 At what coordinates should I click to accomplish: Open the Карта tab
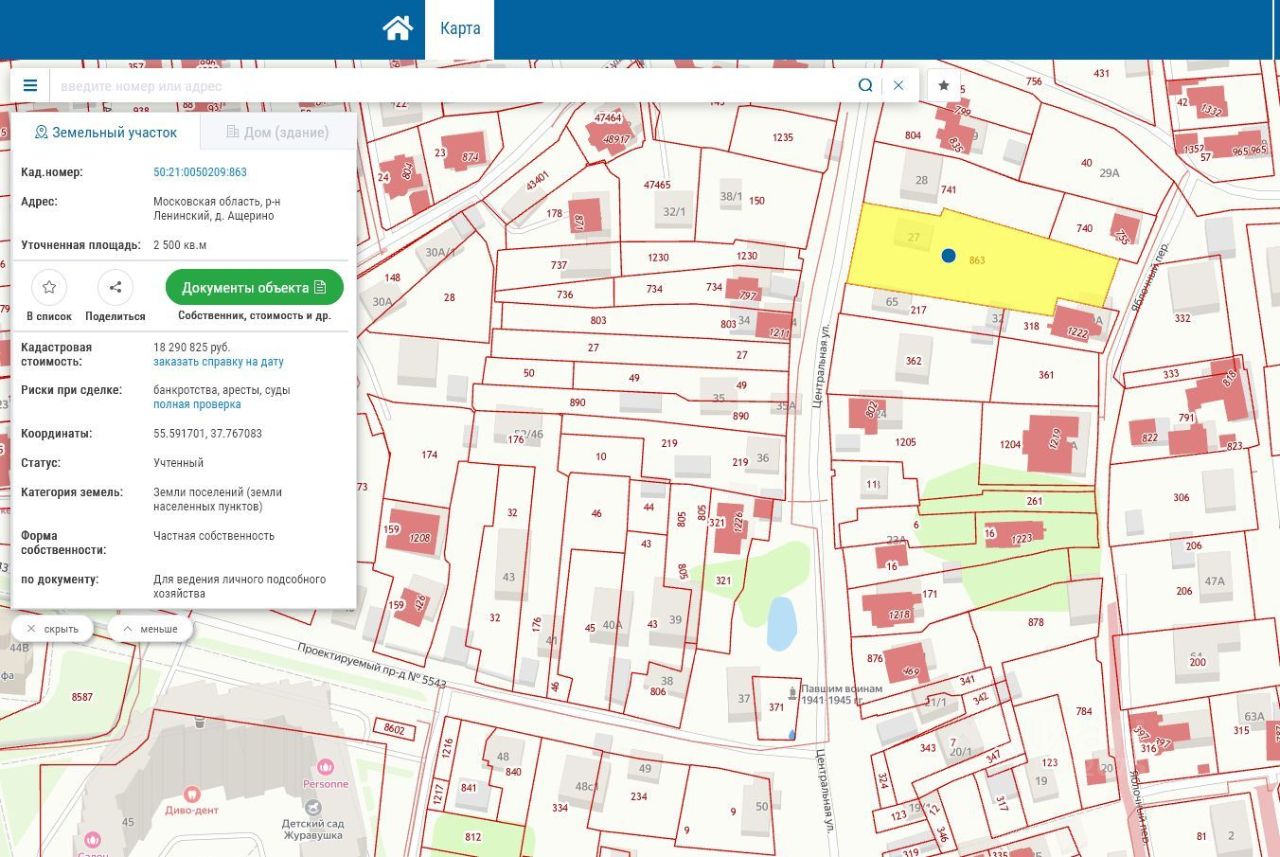point(460,28)
